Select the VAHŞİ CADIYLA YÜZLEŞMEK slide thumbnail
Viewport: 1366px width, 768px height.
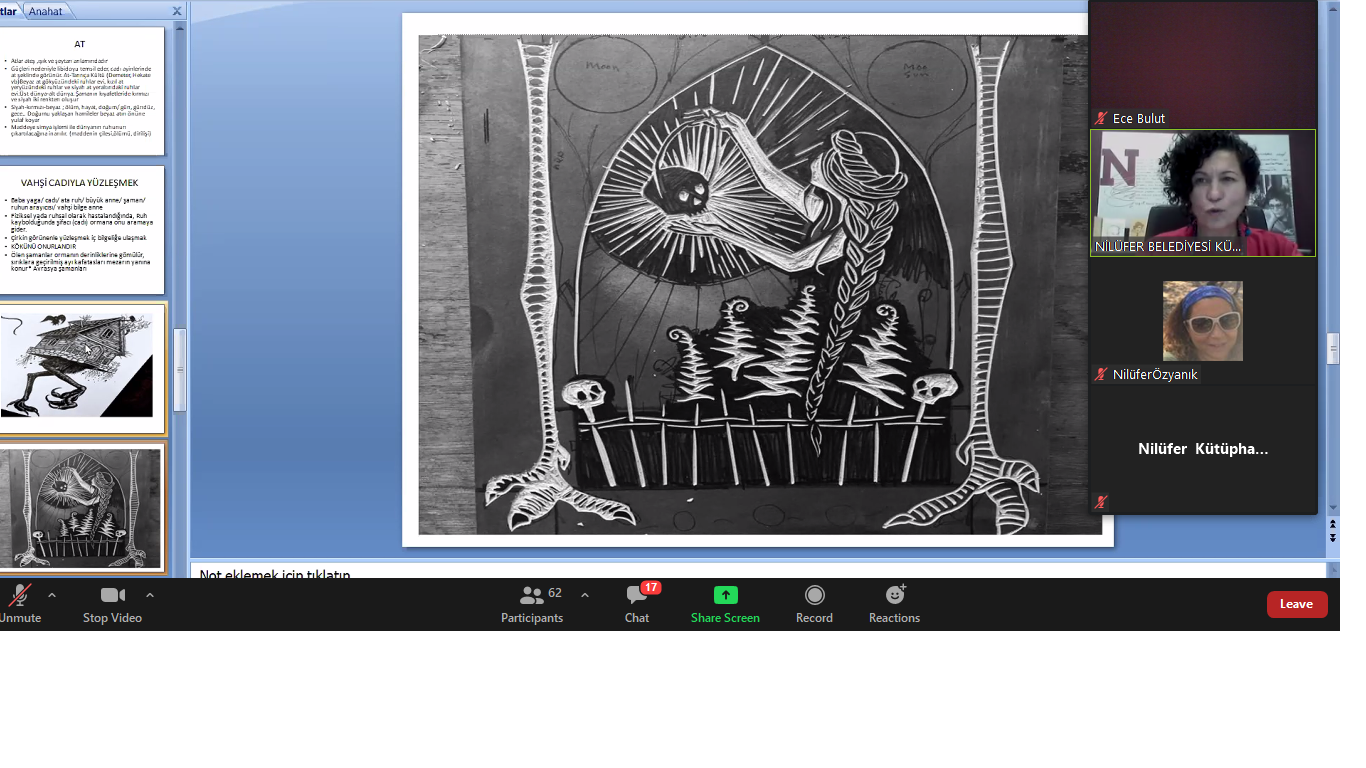point(80,230)
